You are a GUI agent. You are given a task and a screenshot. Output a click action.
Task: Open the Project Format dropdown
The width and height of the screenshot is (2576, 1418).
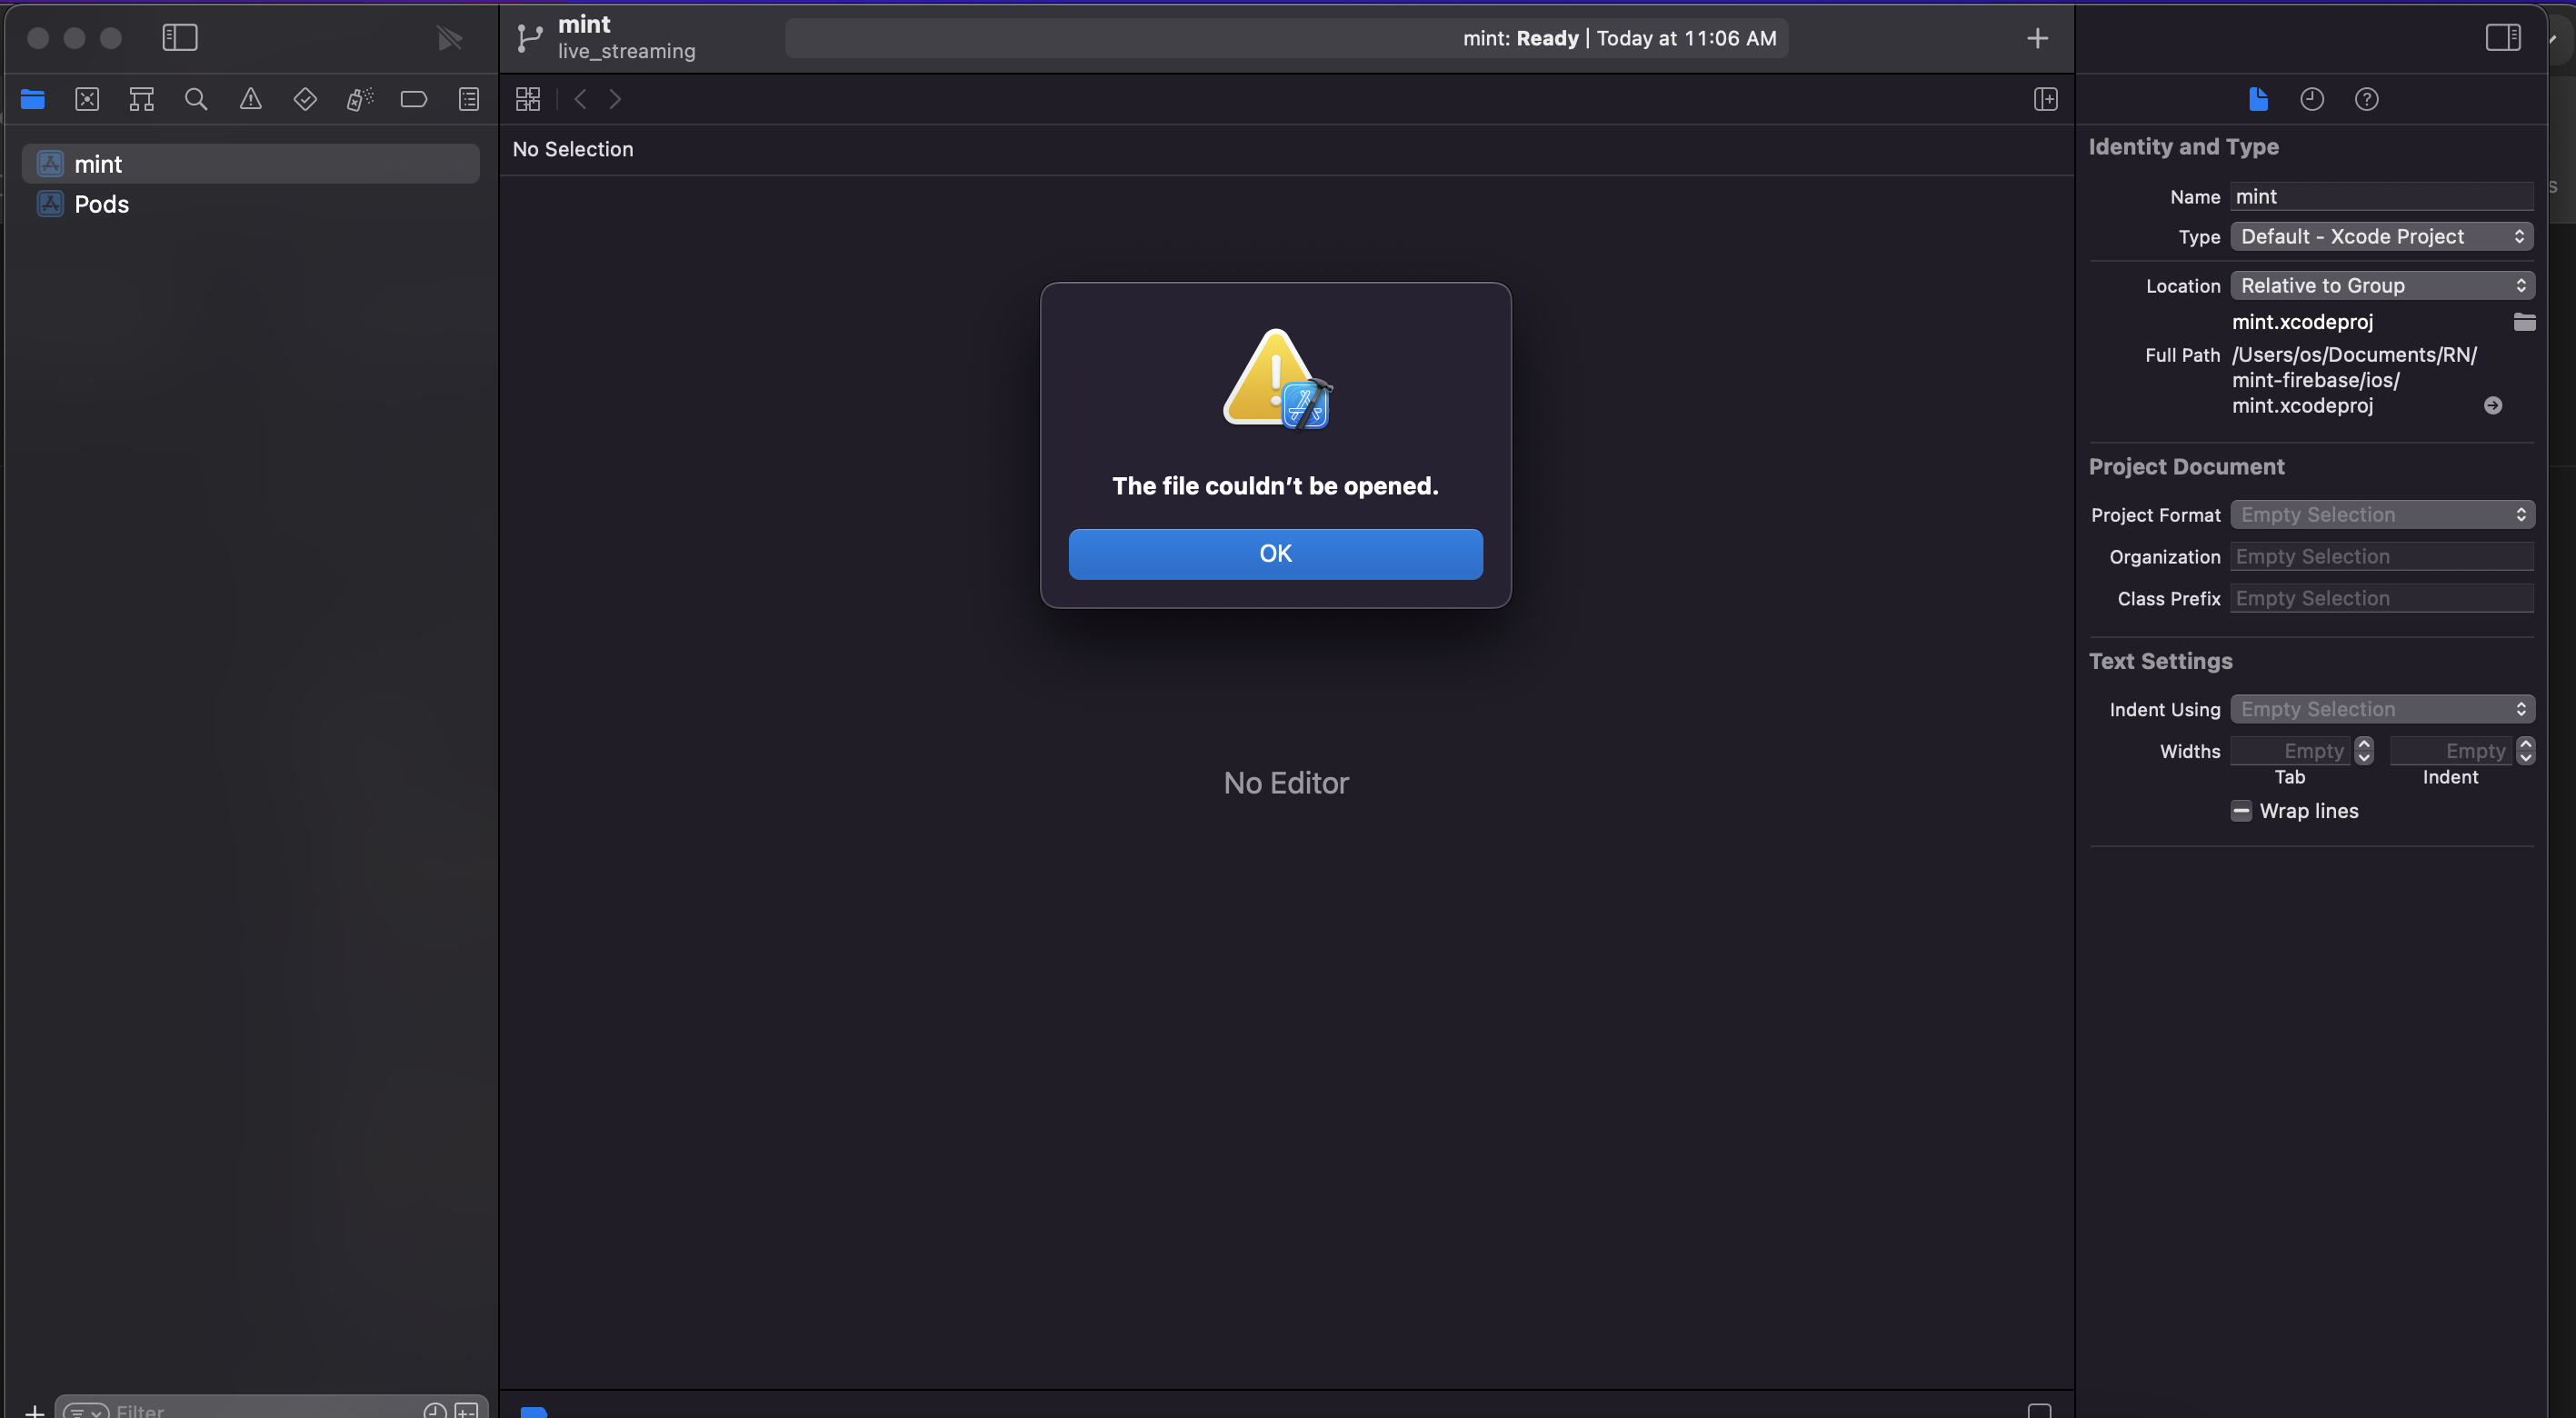tap(2382, 514)
